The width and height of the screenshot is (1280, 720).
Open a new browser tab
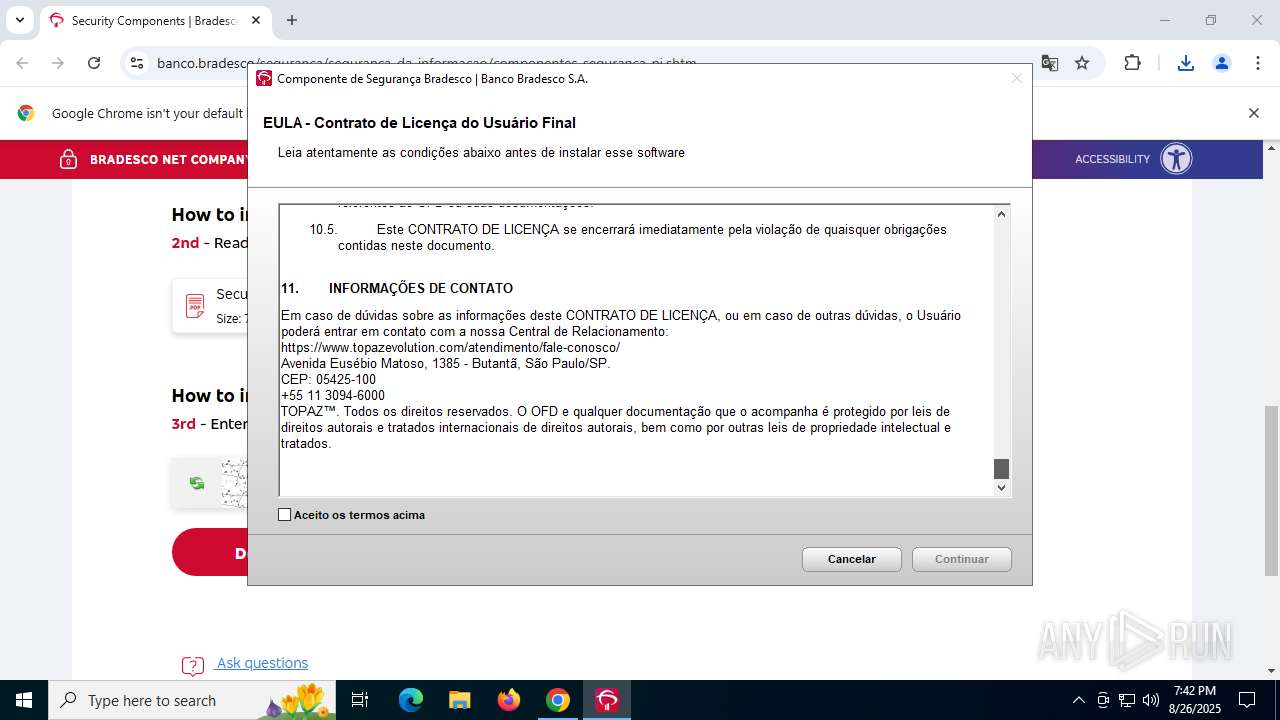(292, 20)
